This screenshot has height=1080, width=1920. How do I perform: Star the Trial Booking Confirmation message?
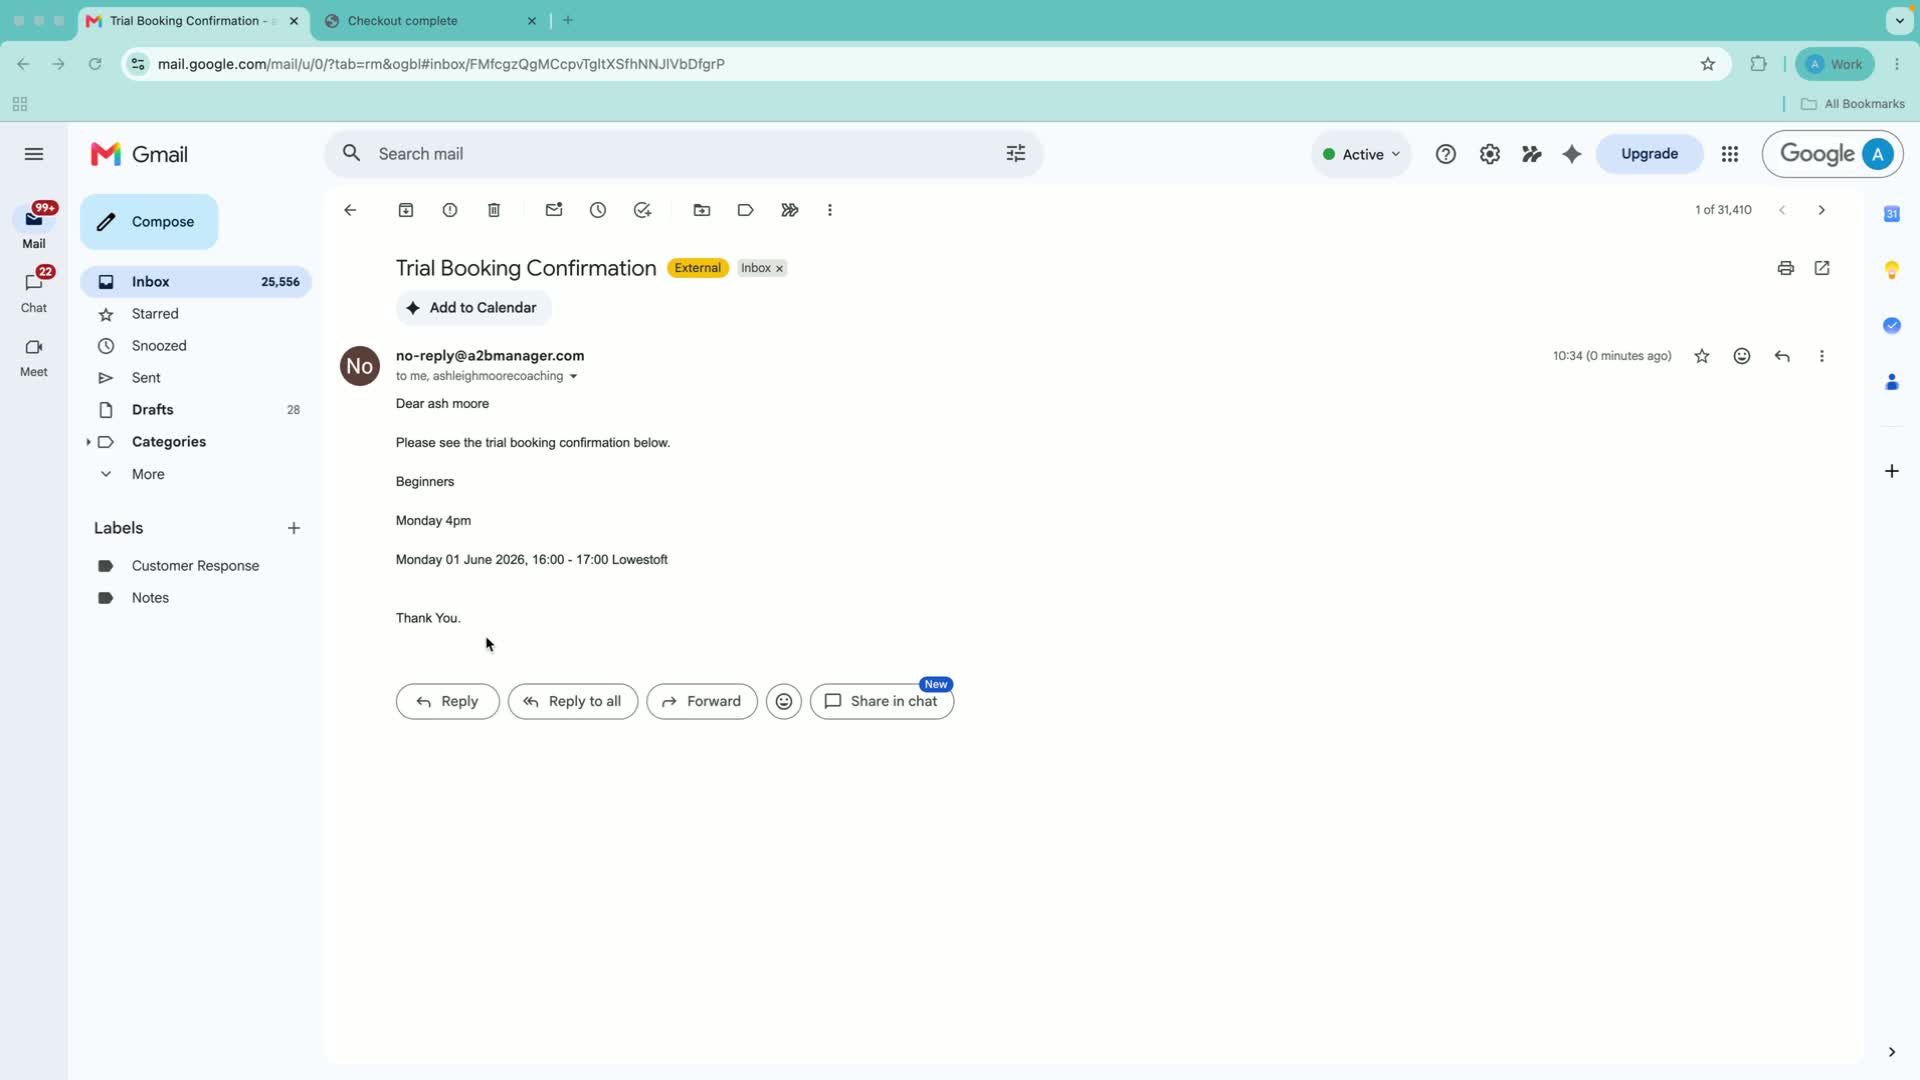[1702, 356]
